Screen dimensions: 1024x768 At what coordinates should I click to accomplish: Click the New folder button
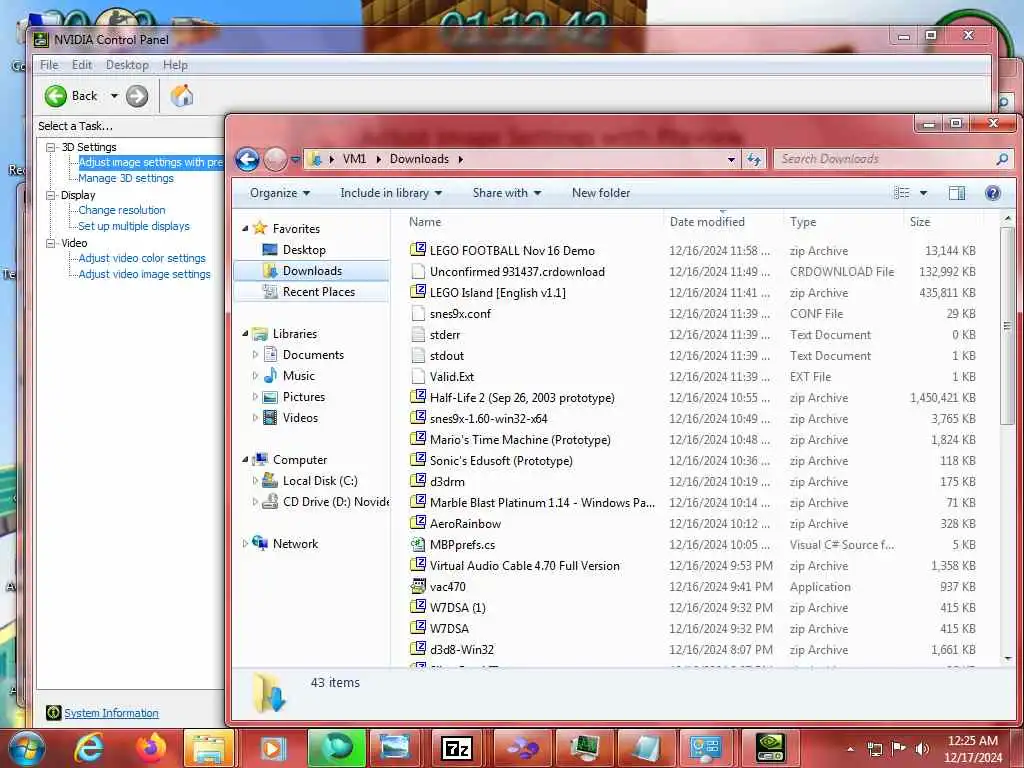(x=601, y=193)
